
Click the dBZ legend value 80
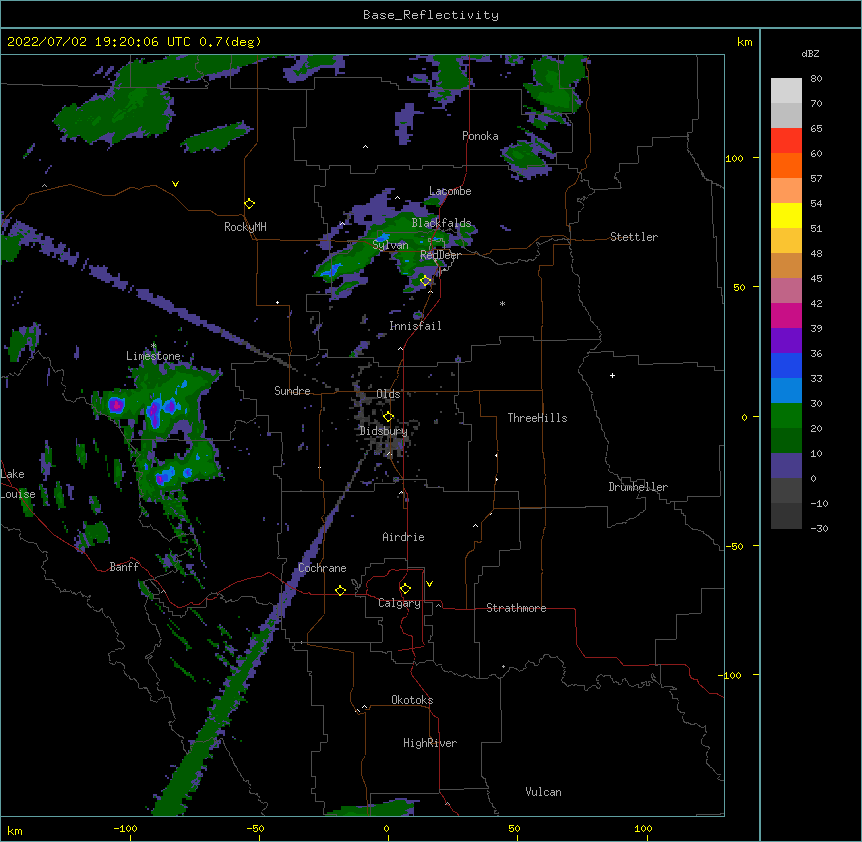[816, 79]
